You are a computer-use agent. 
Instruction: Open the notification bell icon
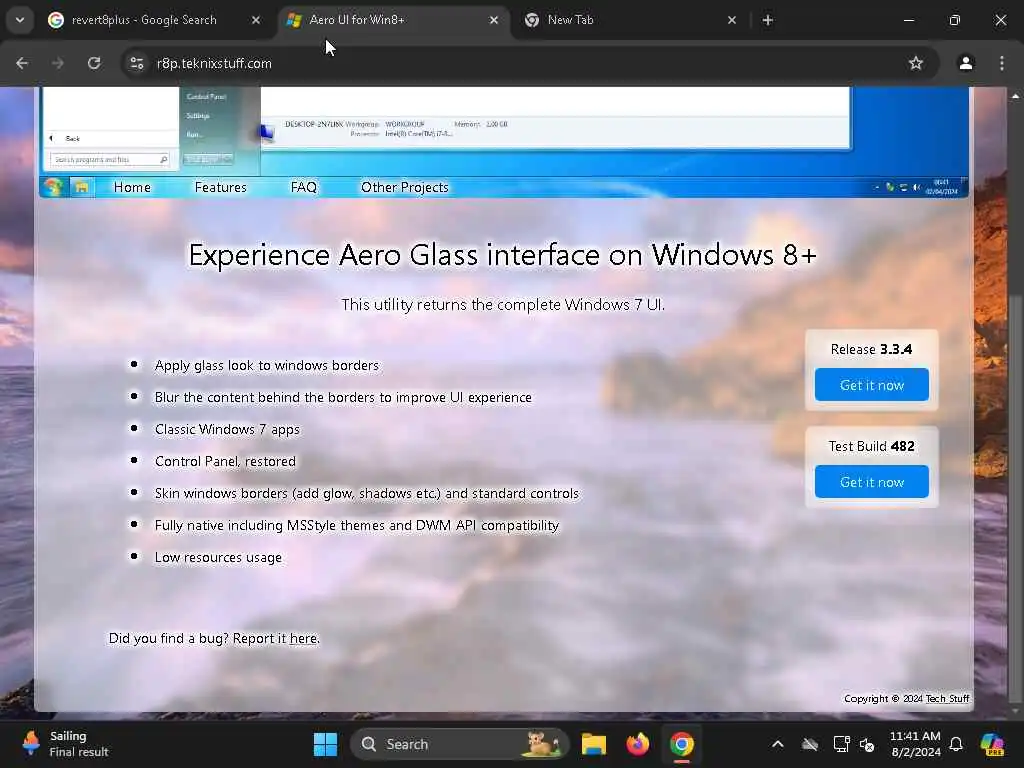pos(956,744)
